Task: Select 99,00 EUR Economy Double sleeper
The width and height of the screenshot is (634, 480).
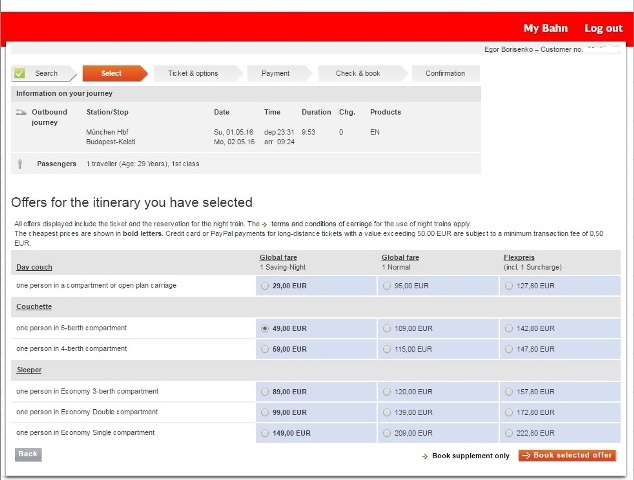Action: [265, 412]
